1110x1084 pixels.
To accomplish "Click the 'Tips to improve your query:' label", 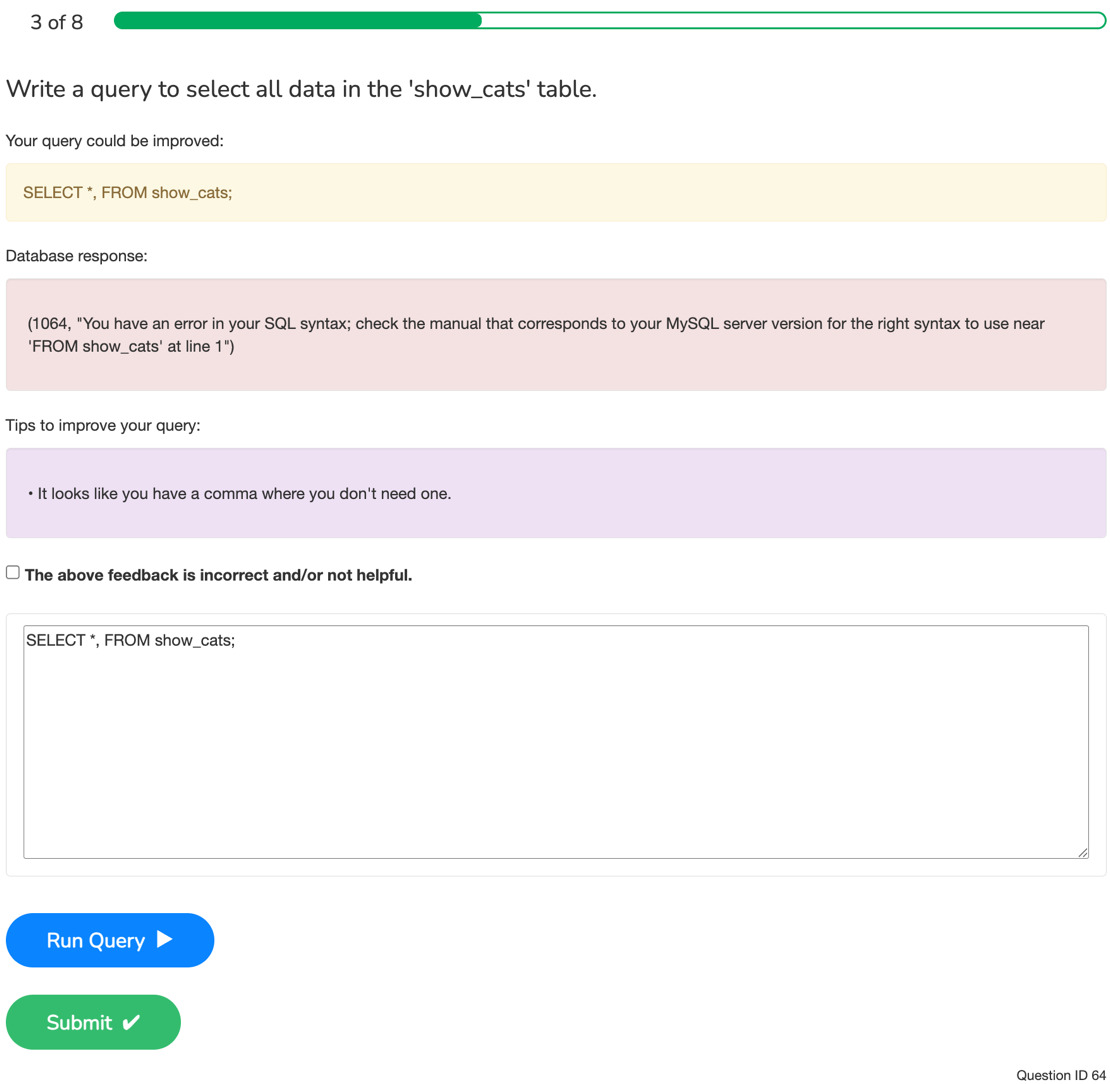I will pos(103,425).
